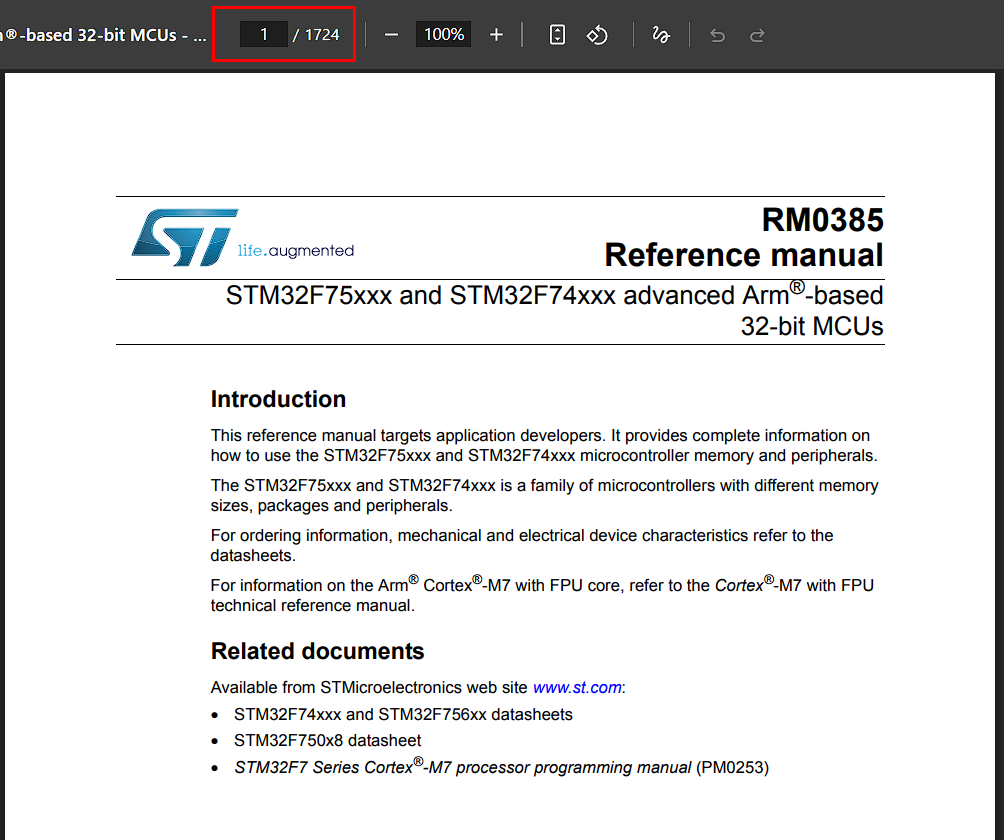
Task: Click the Reference manual title text
Action: [744, 255]
